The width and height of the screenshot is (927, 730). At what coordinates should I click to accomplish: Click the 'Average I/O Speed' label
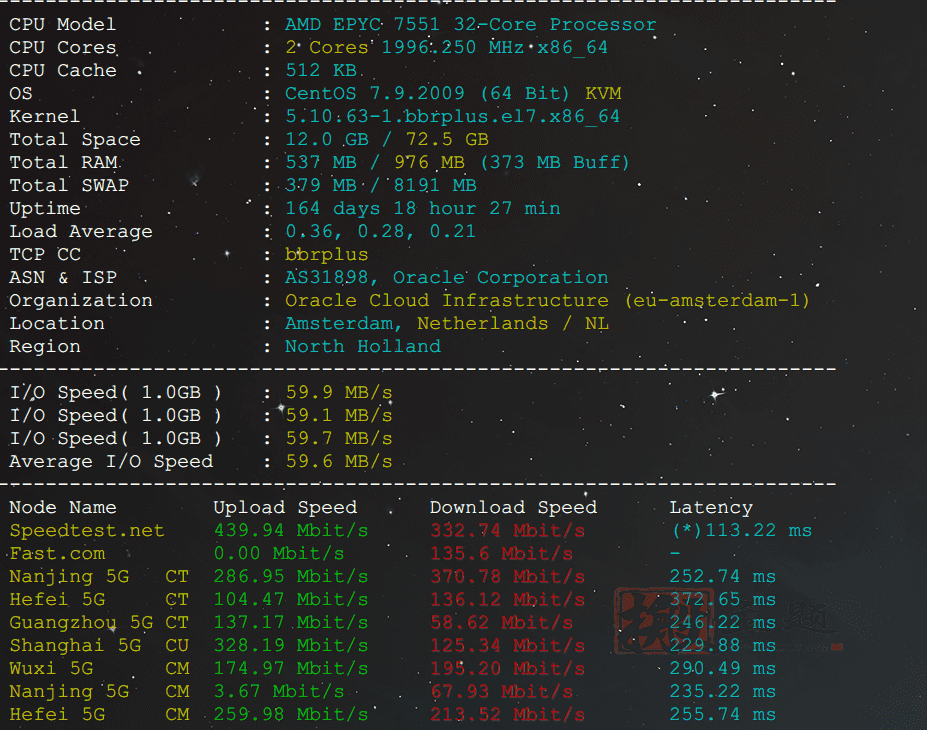[x=111, y=462]
